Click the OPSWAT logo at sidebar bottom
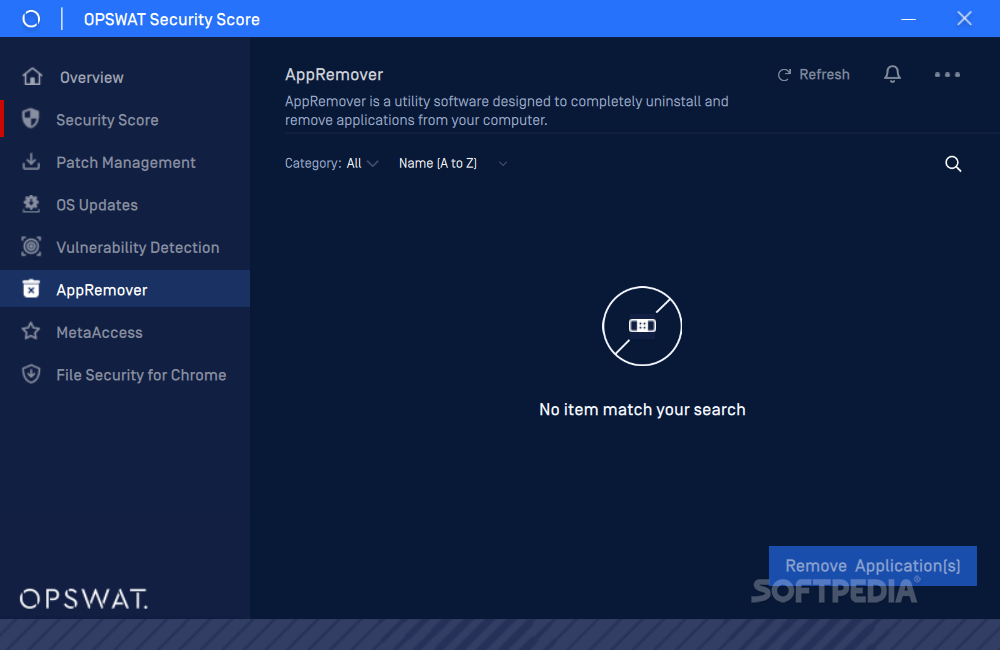The height and width of the screenshot is (650, 1000). [84, 599]
